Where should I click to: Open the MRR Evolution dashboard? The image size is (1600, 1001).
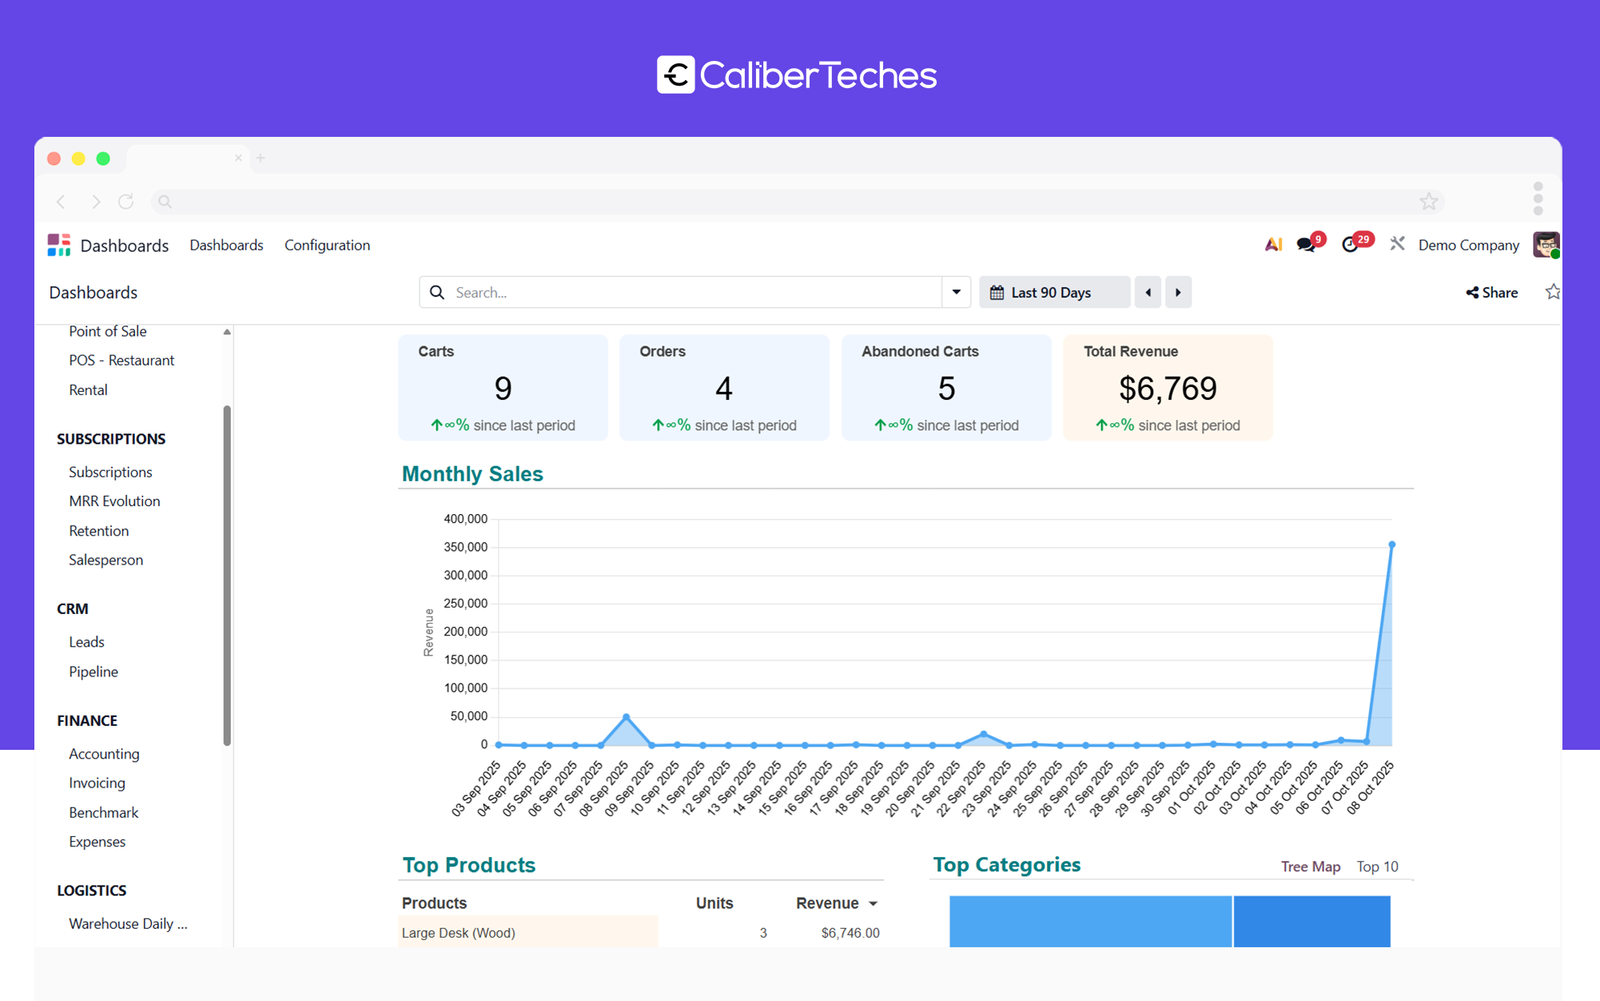click(x=114, y=501)
